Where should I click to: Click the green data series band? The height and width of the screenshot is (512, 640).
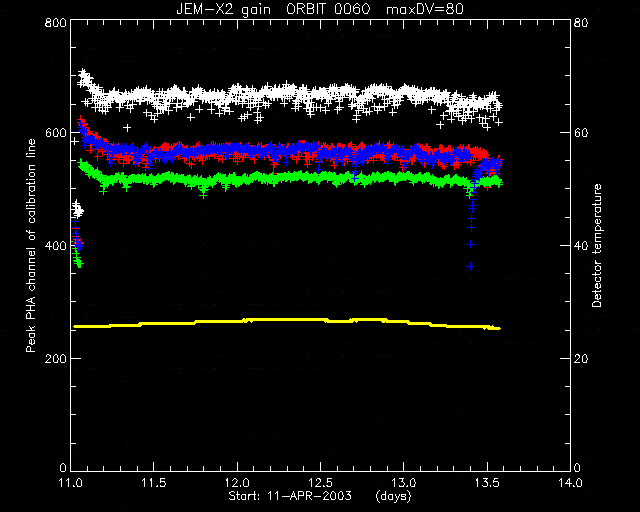pos(286,179)
